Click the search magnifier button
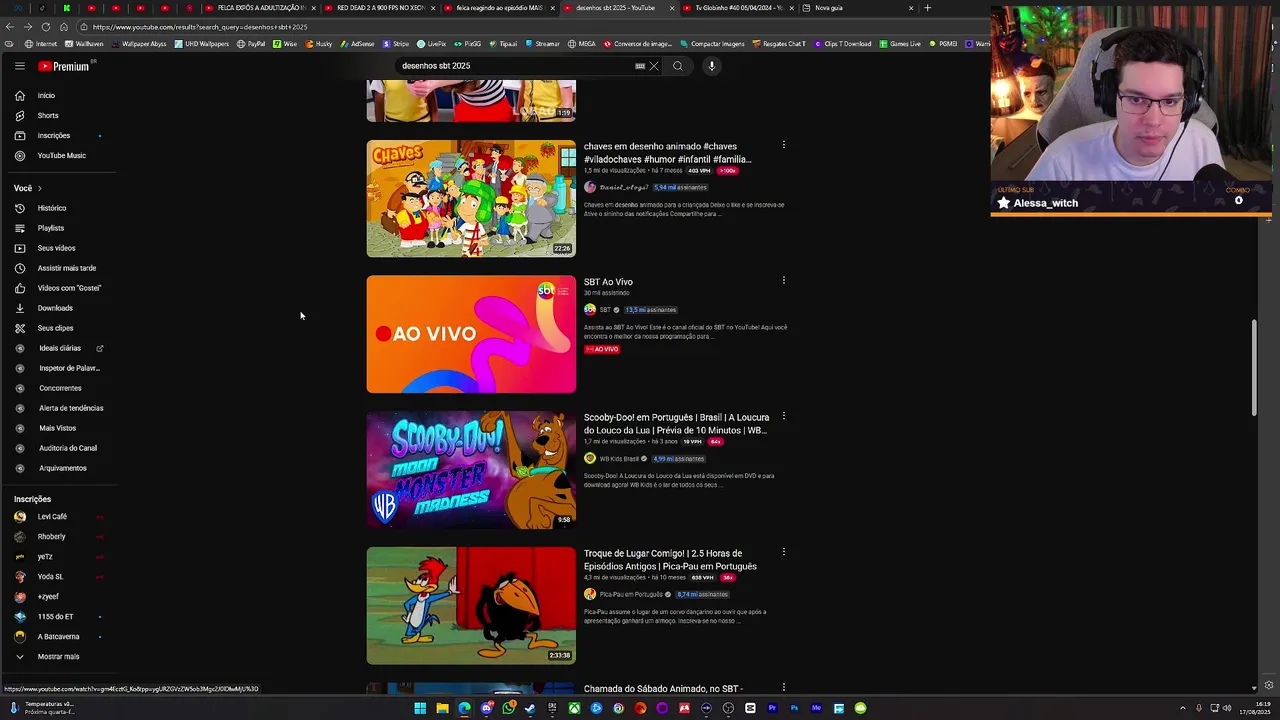 pos(677,66)
